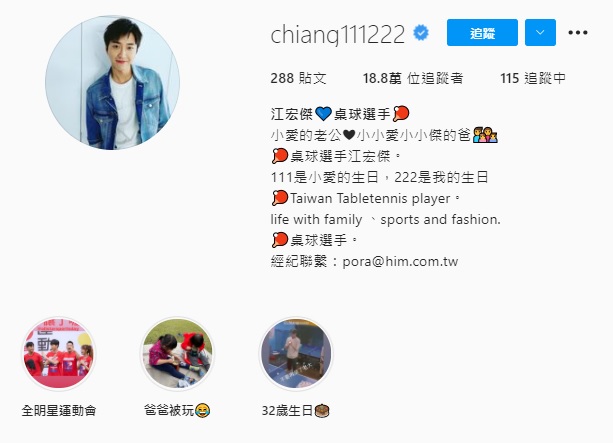View the 18.8萬 followers list
The image size is (613, 443).
(x=413, y=78)
